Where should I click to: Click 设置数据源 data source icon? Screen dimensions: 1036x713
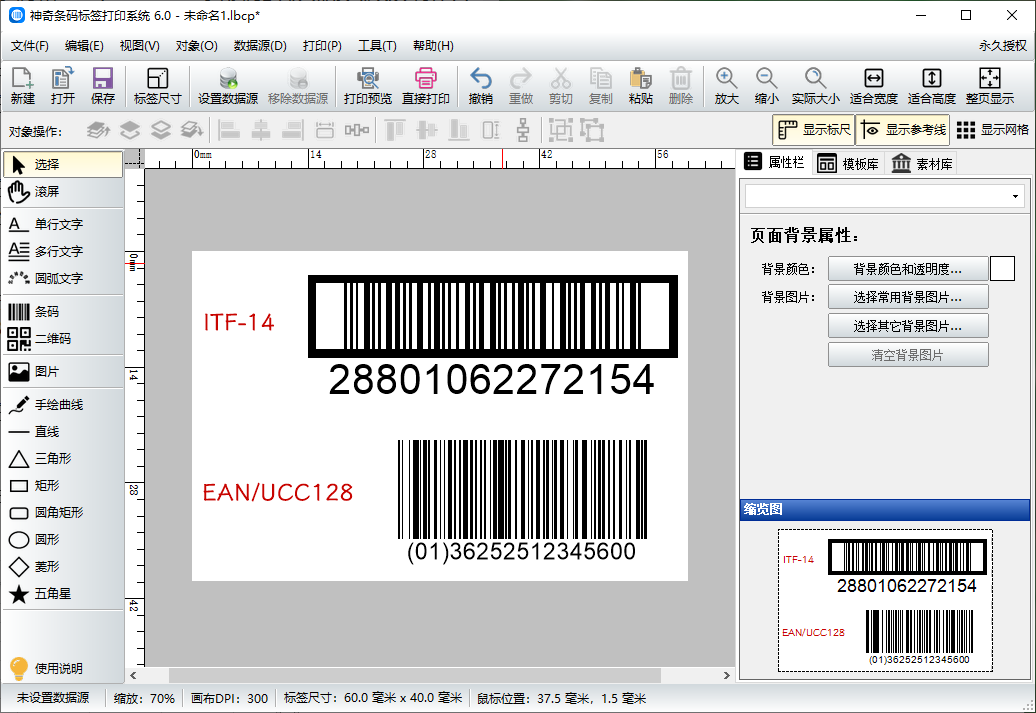228,86
